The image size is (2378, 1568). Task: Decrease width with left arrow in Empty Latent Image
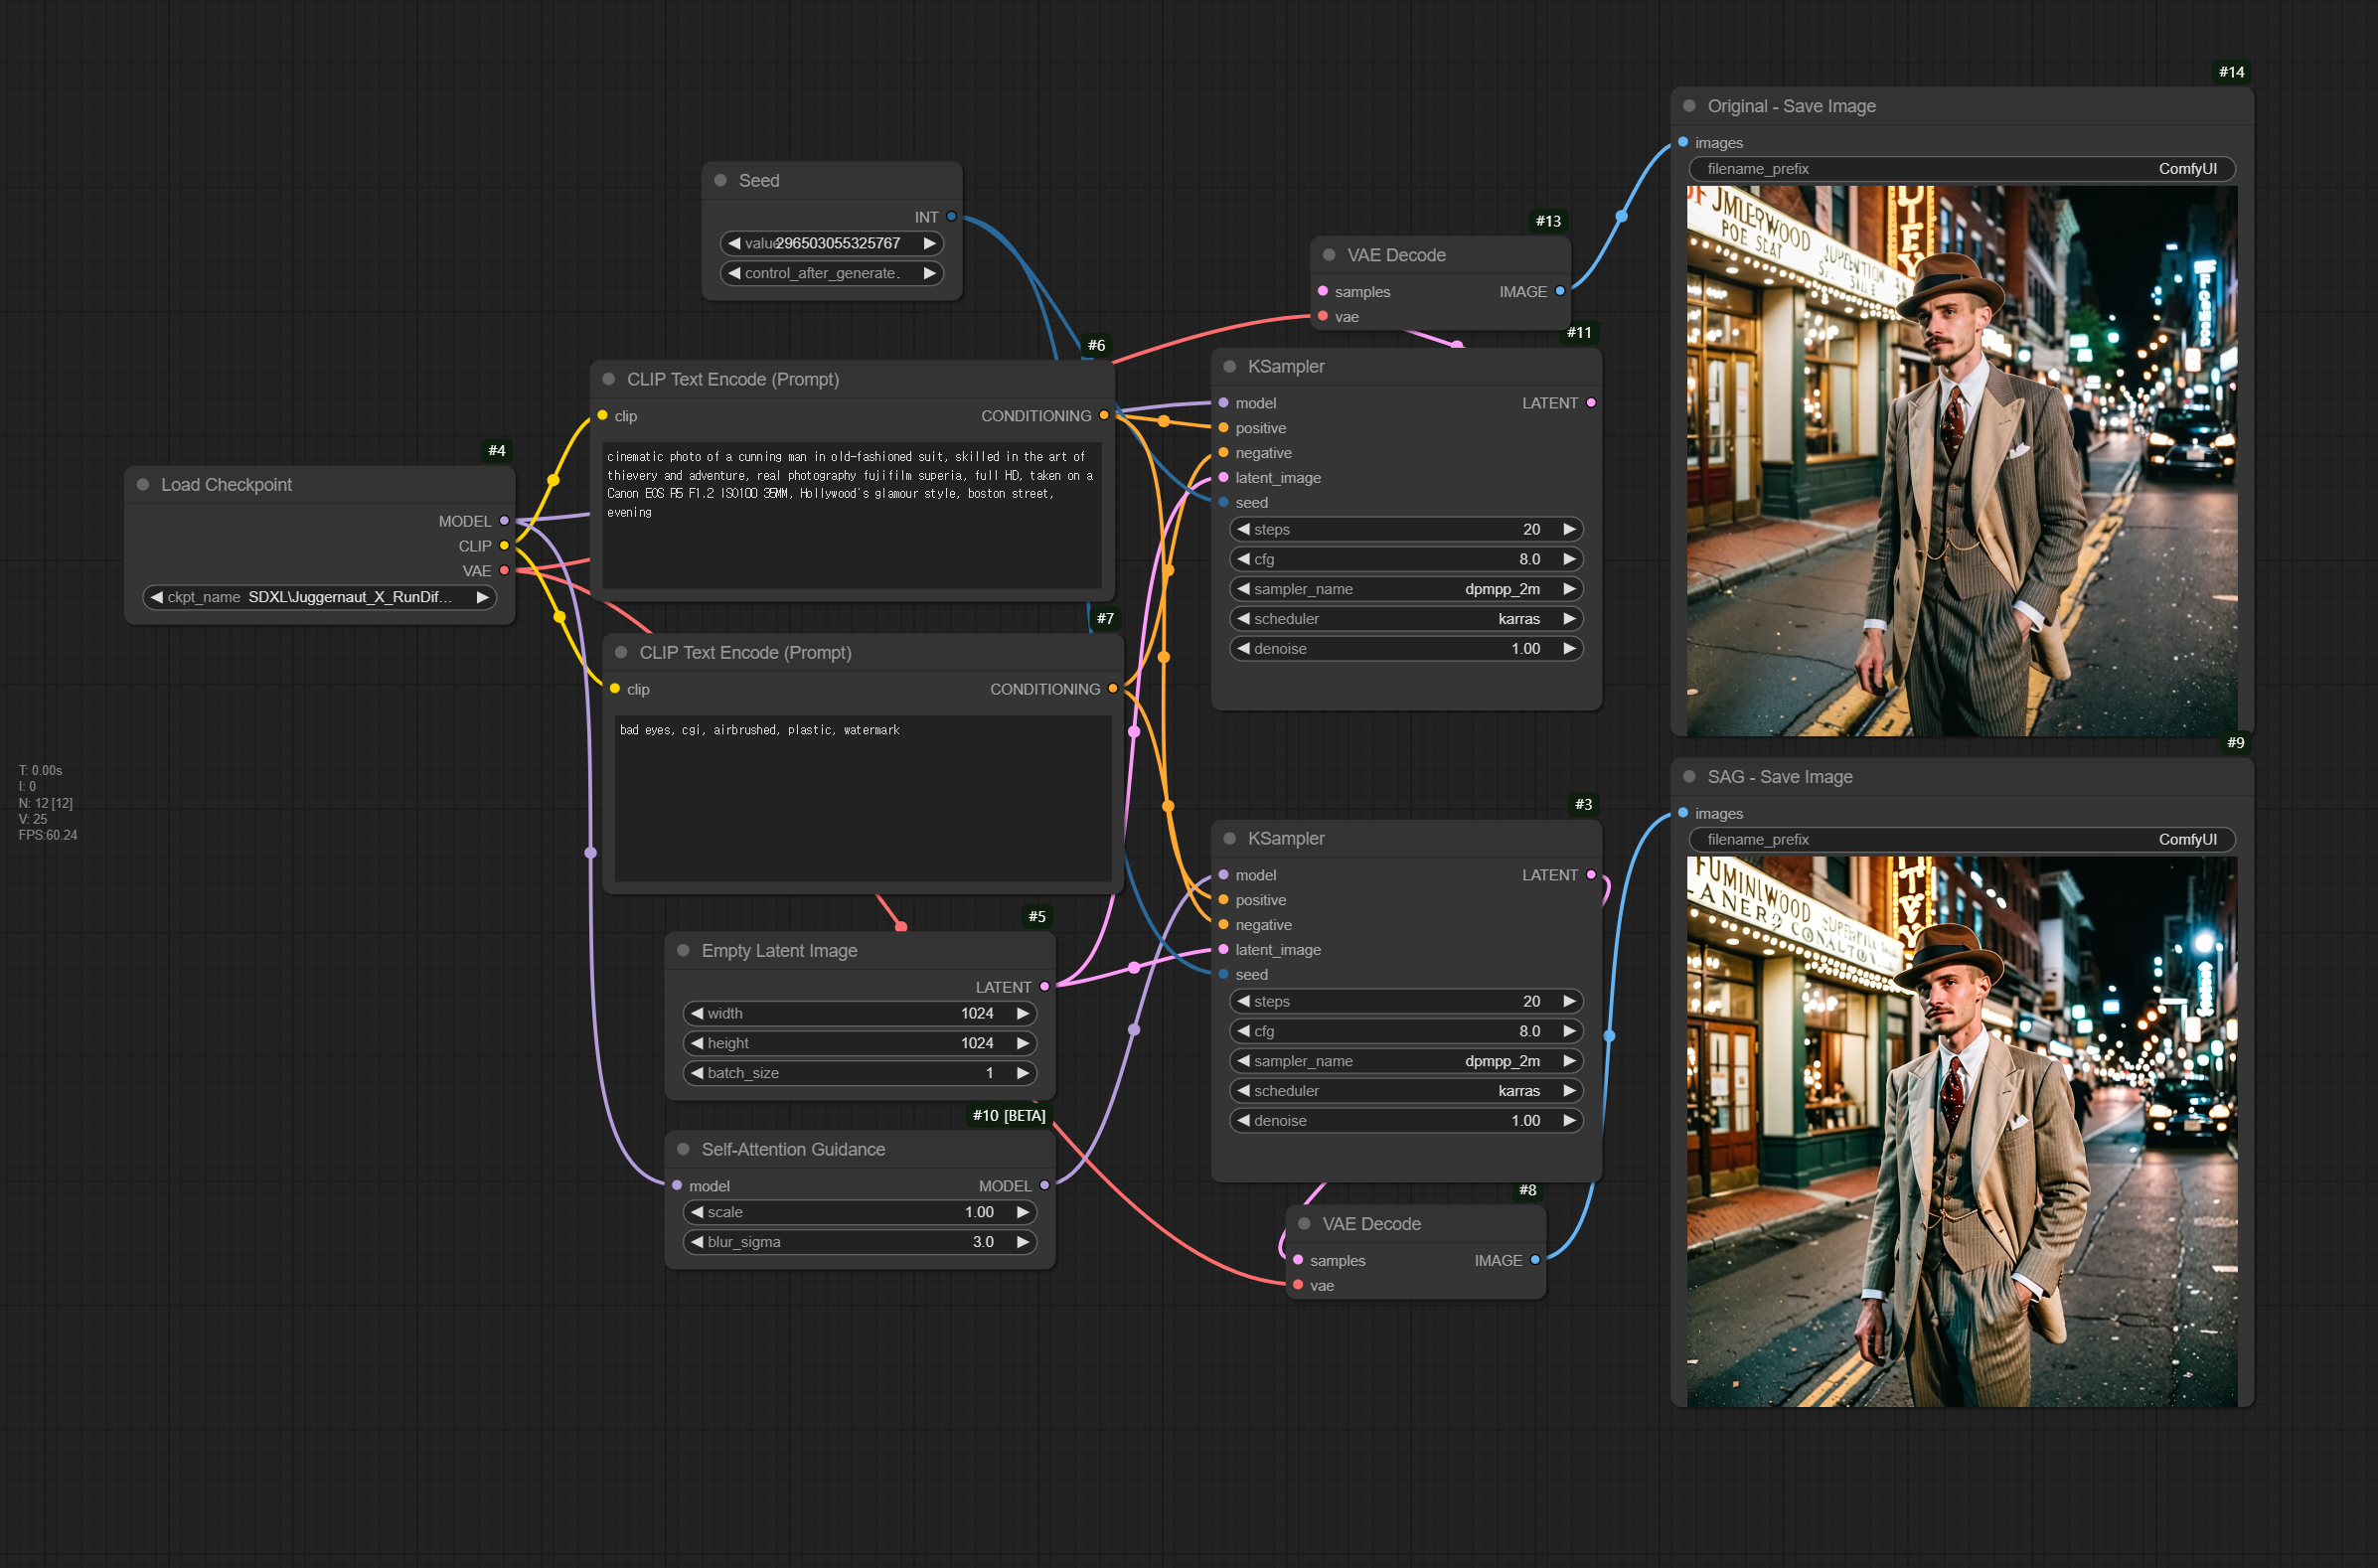(x=697, y=1013)
